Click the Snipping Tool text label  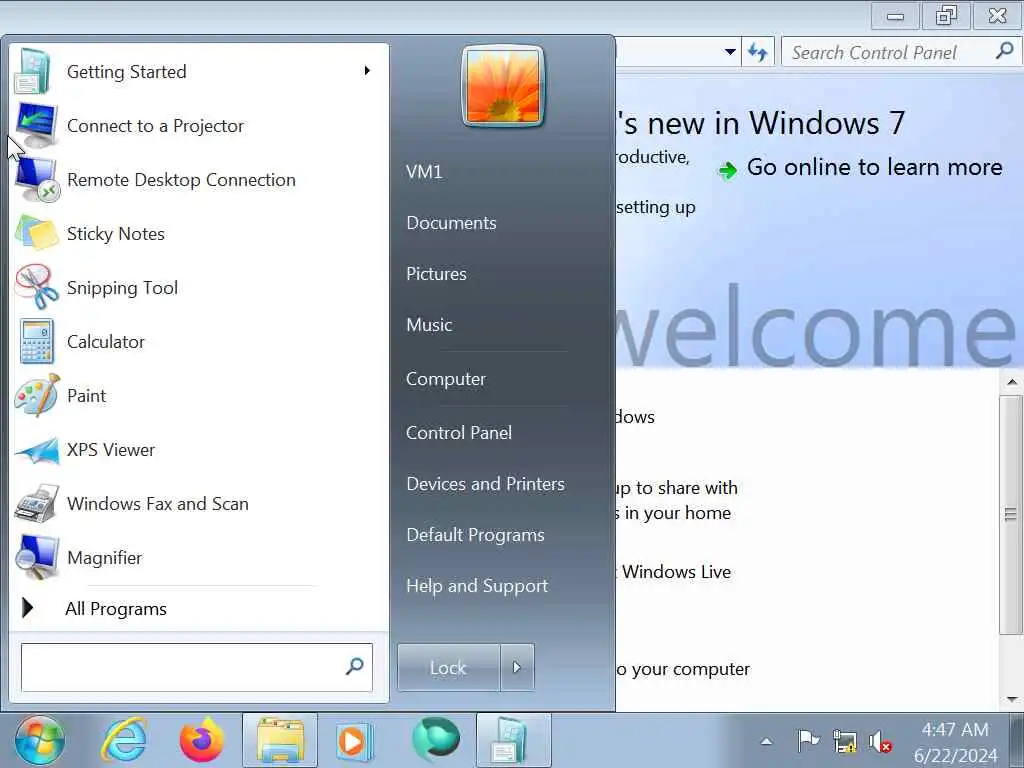[x=122, y=288]
